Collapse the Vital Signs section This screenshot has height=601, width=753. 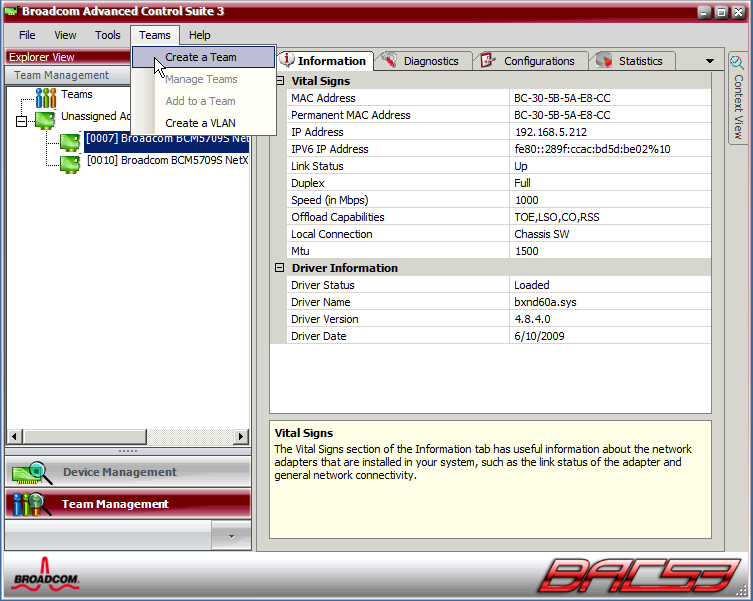(x=280, y=81)
